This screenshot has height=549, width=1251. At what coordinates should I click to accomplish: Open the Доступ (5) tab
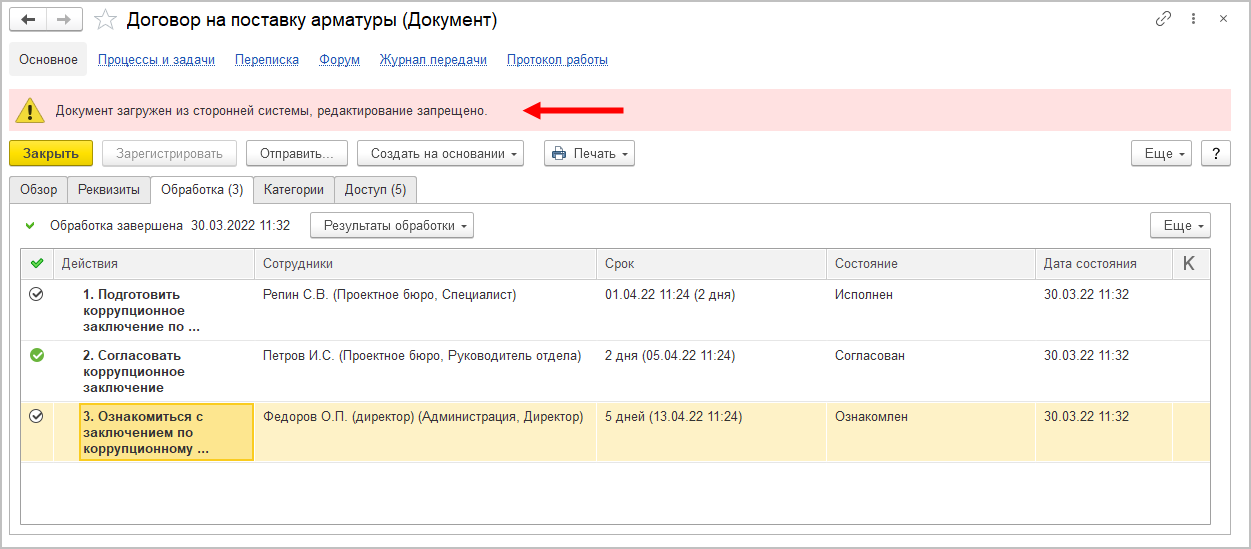[375, 189]
